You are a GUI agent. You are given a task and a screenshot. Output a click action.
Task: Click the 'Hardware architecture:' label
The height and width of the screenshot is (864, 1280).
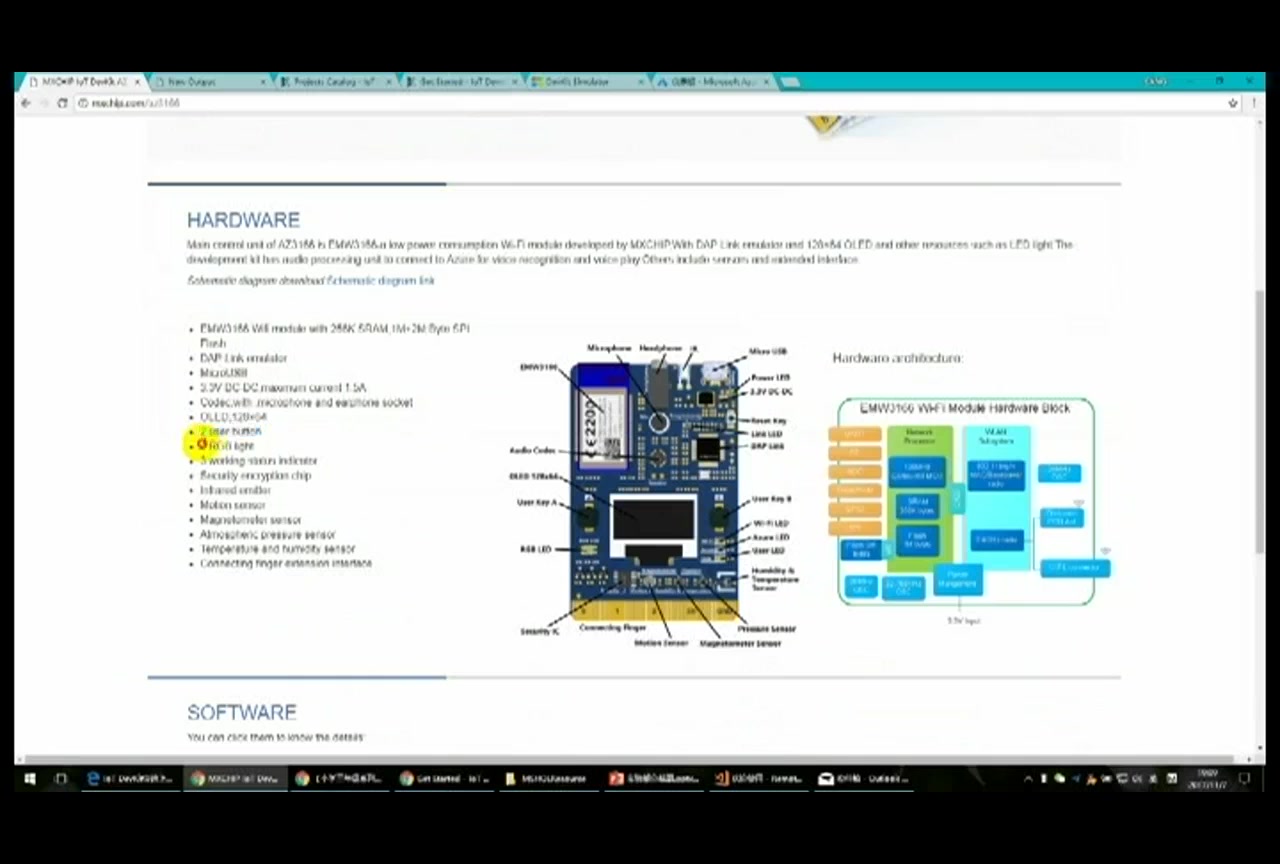(x=897, y=358)
